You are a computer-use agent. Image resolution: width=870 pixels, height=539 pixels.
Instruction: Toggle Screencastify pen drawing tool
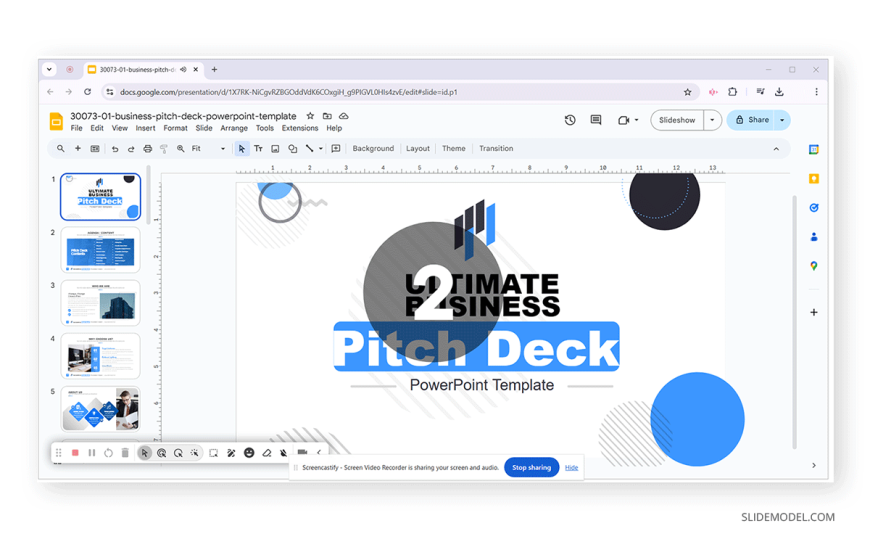pyautogui.click(x=231, y=453)
